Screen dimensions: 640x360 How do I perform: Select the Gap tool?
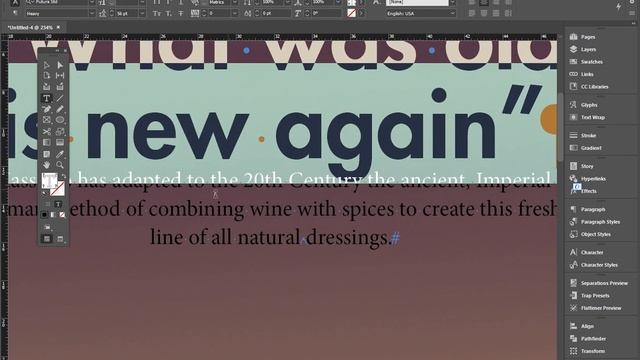click(60, 76)
